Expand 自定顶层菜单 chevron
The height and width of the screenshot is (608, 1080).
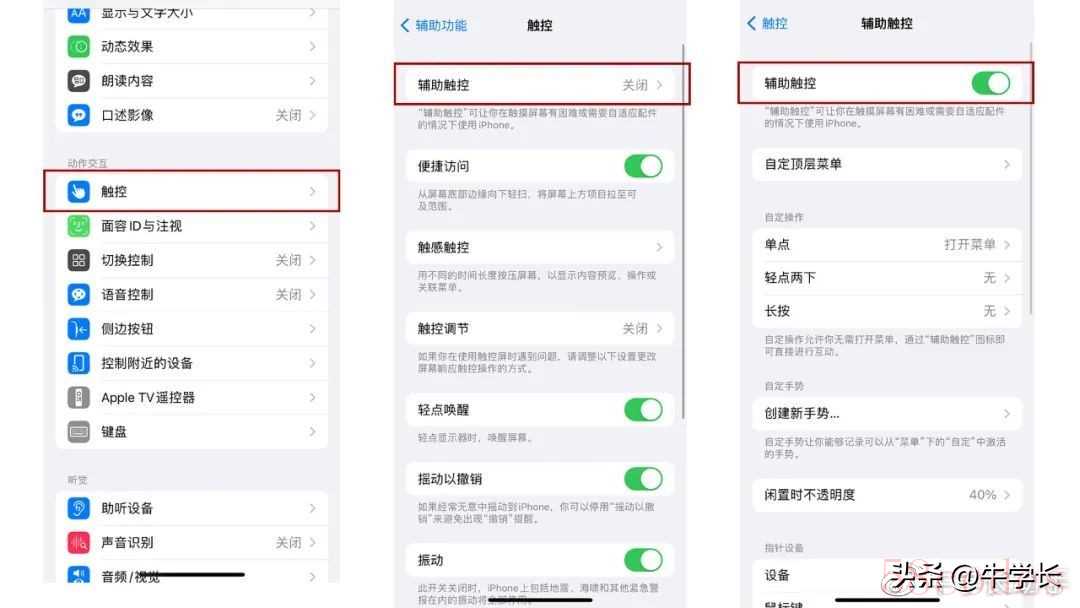pyautogui.click(x=1007, y=164)
